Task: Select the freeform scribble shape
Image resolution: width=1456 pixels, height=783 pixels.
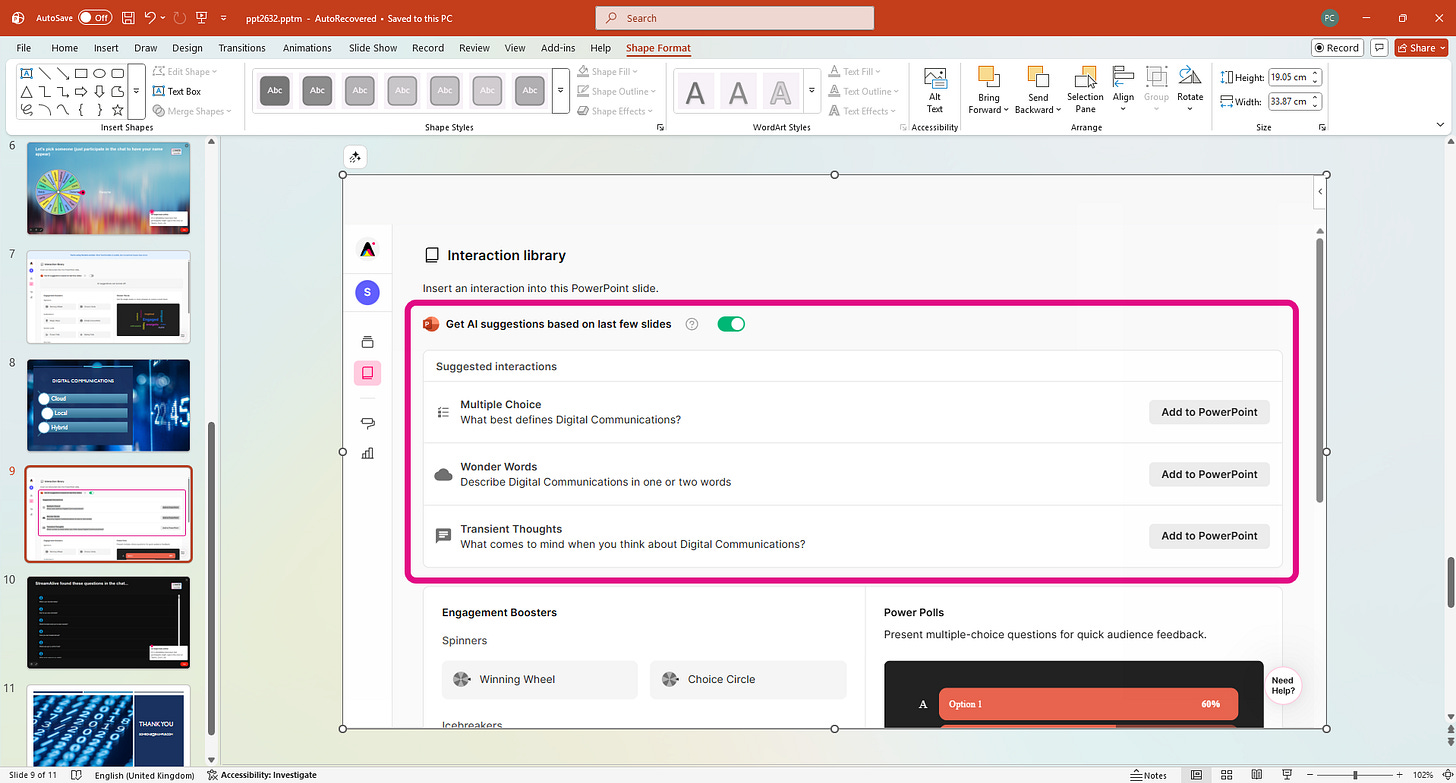Action: click(27, 109)
